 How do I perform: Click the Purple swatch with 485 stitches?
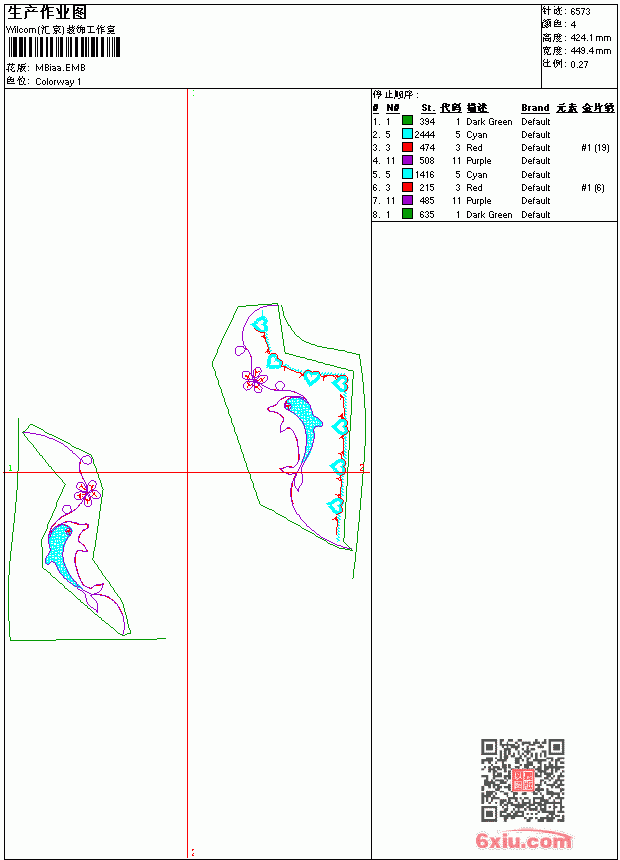(x=407, y=200)
